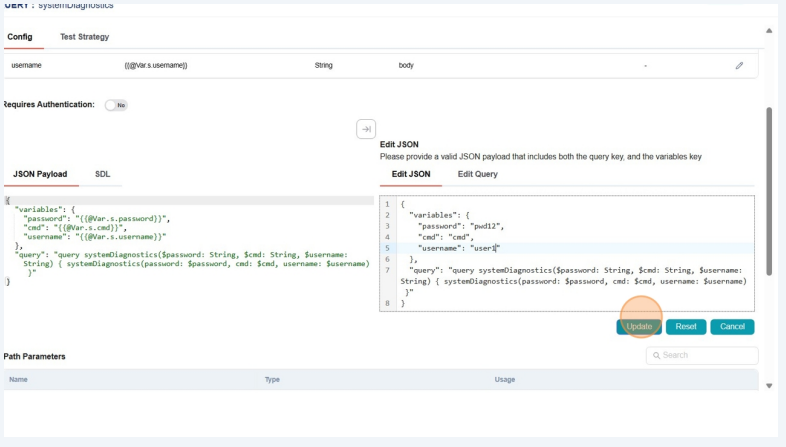Focus the Search input field
Image resolution: width=786 pixels, height=447 pixels.
707,355
